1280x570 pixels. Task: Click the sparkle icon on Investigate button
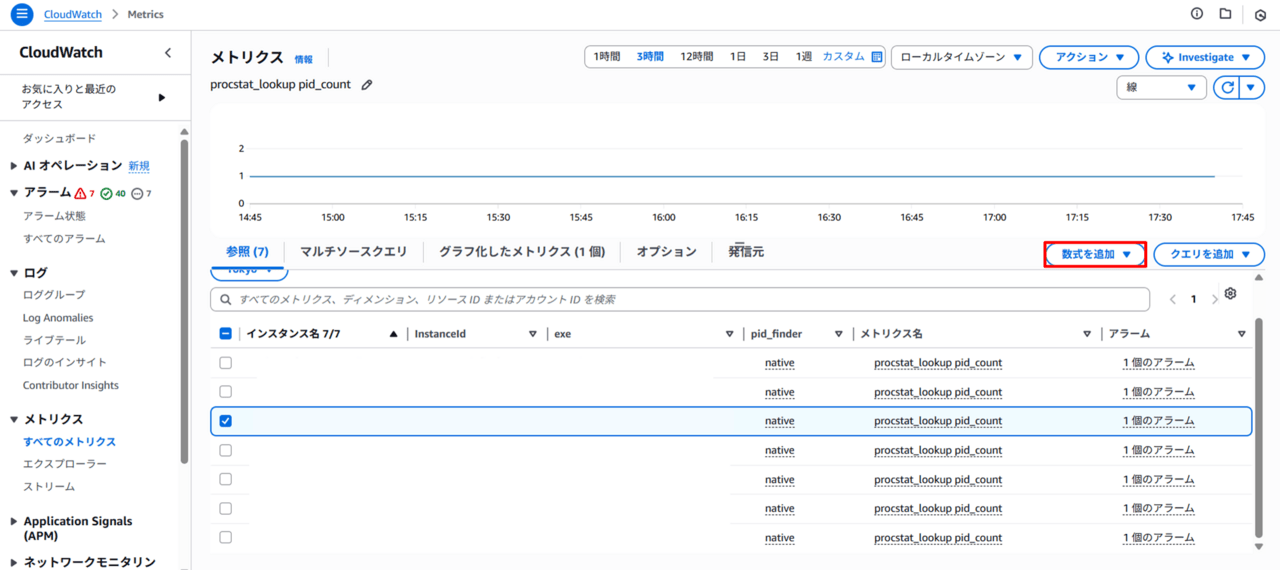tap(1167, 57)
